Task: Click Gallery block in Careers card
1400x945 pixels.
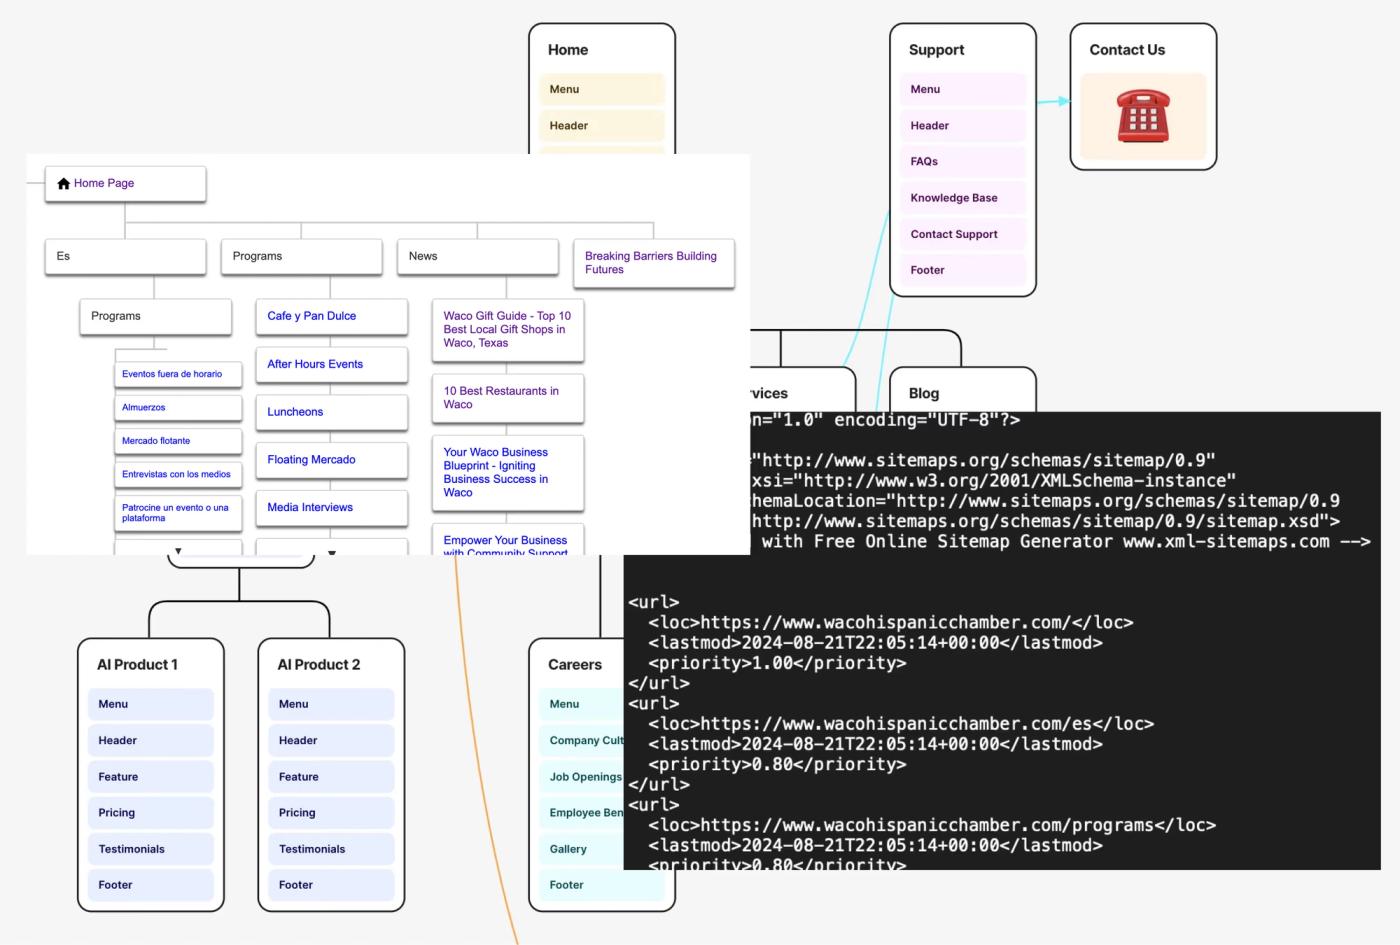Action: 582,850
